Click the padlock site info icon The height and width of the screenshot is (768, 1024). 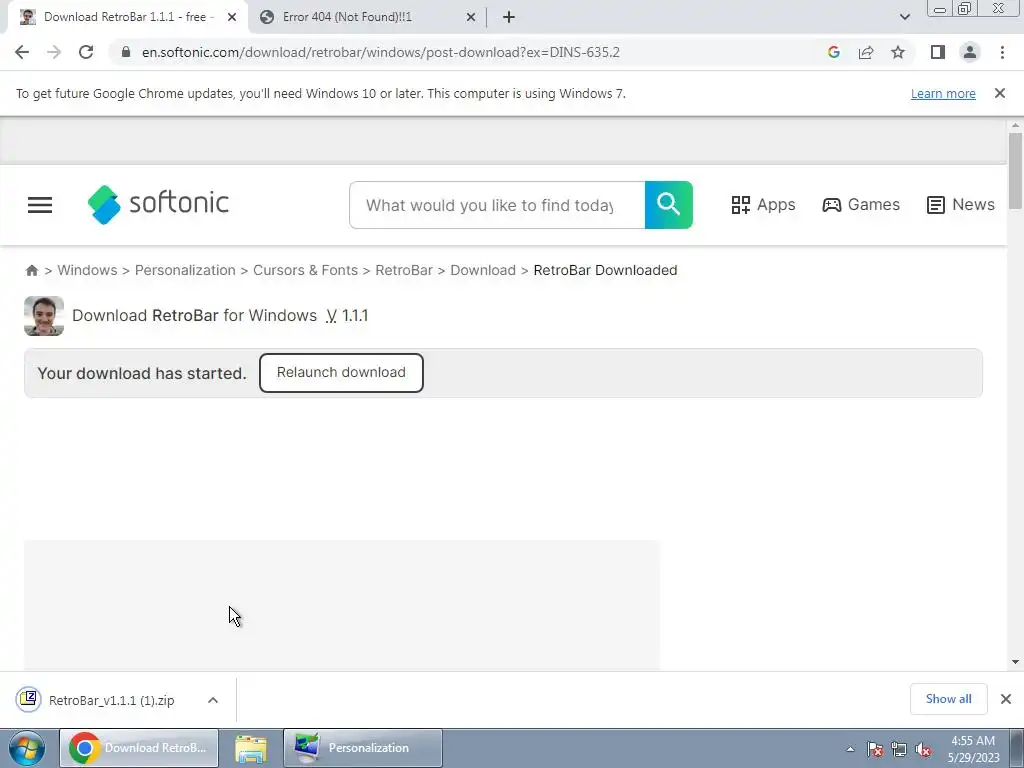point(126,52)
